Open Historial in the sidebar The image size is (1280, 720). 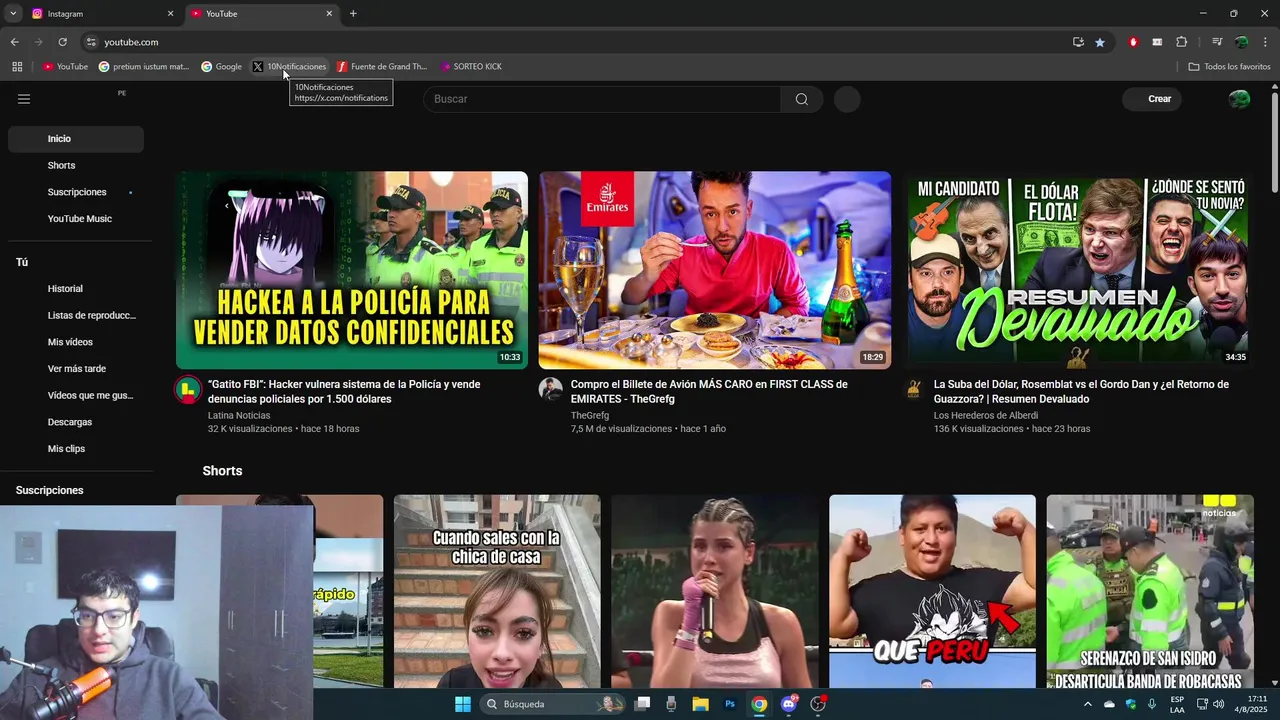pos(76,289)
